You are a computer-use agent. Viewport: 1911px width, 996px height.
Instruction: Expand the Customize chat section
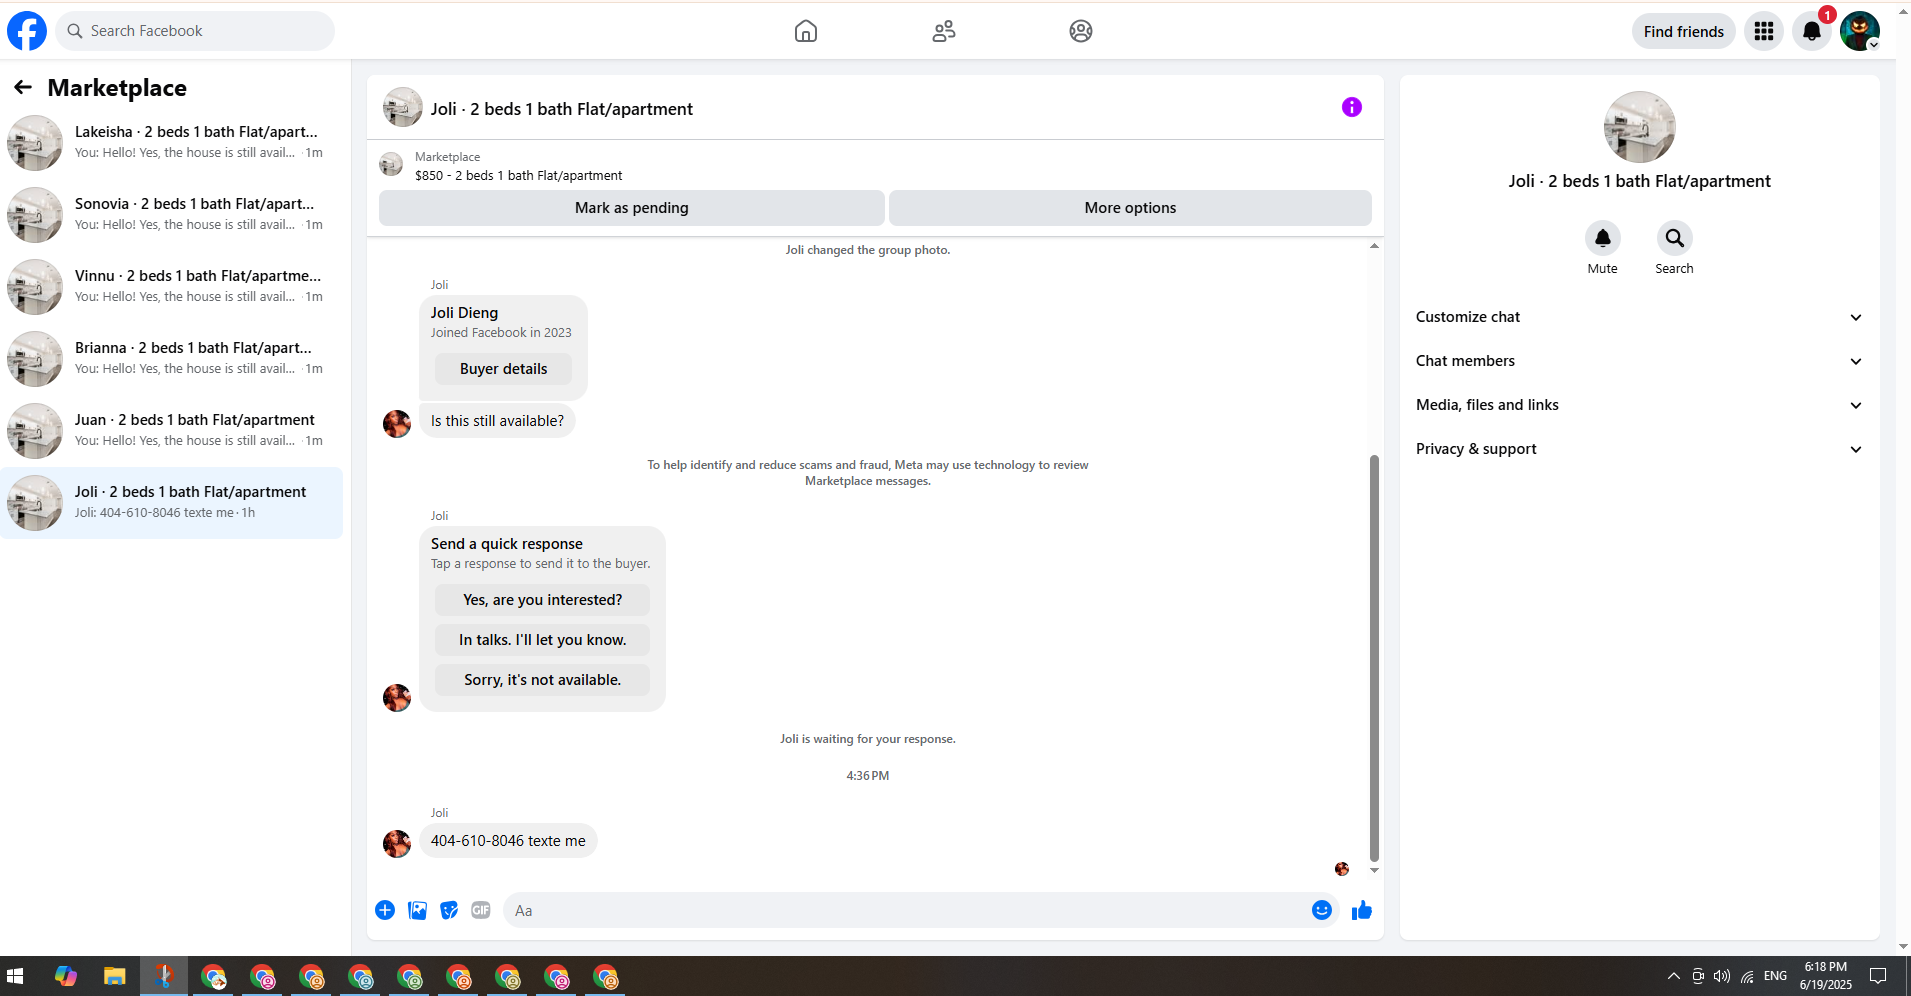pos(1640,317)
